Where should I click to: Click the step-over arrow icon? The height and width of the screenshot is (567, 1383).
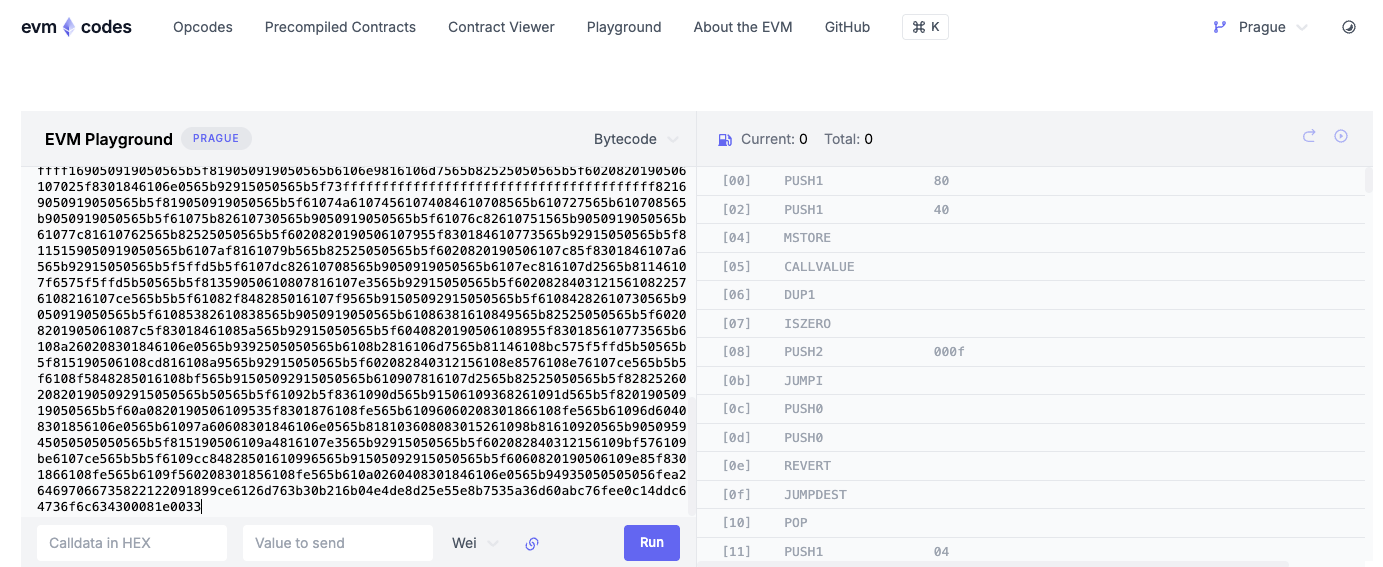(x=1309, y=136)
